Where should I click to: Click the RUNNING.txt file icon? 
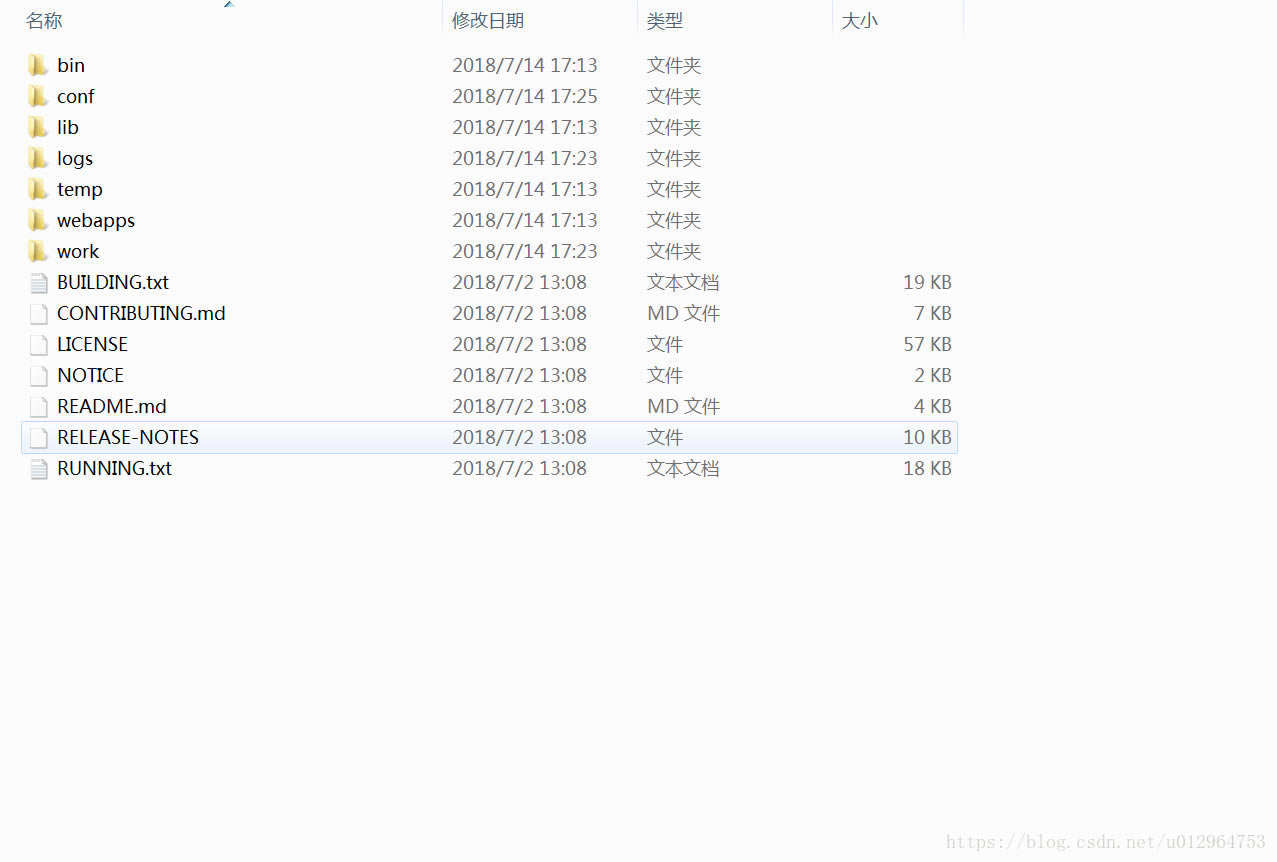coord(39,468)
